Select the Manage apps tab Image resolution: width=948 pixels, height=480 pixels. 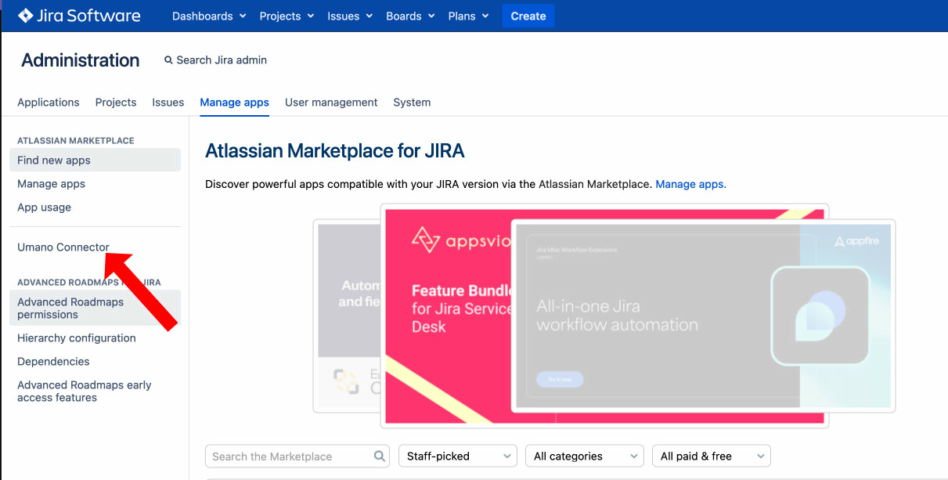tap(235, 102)
